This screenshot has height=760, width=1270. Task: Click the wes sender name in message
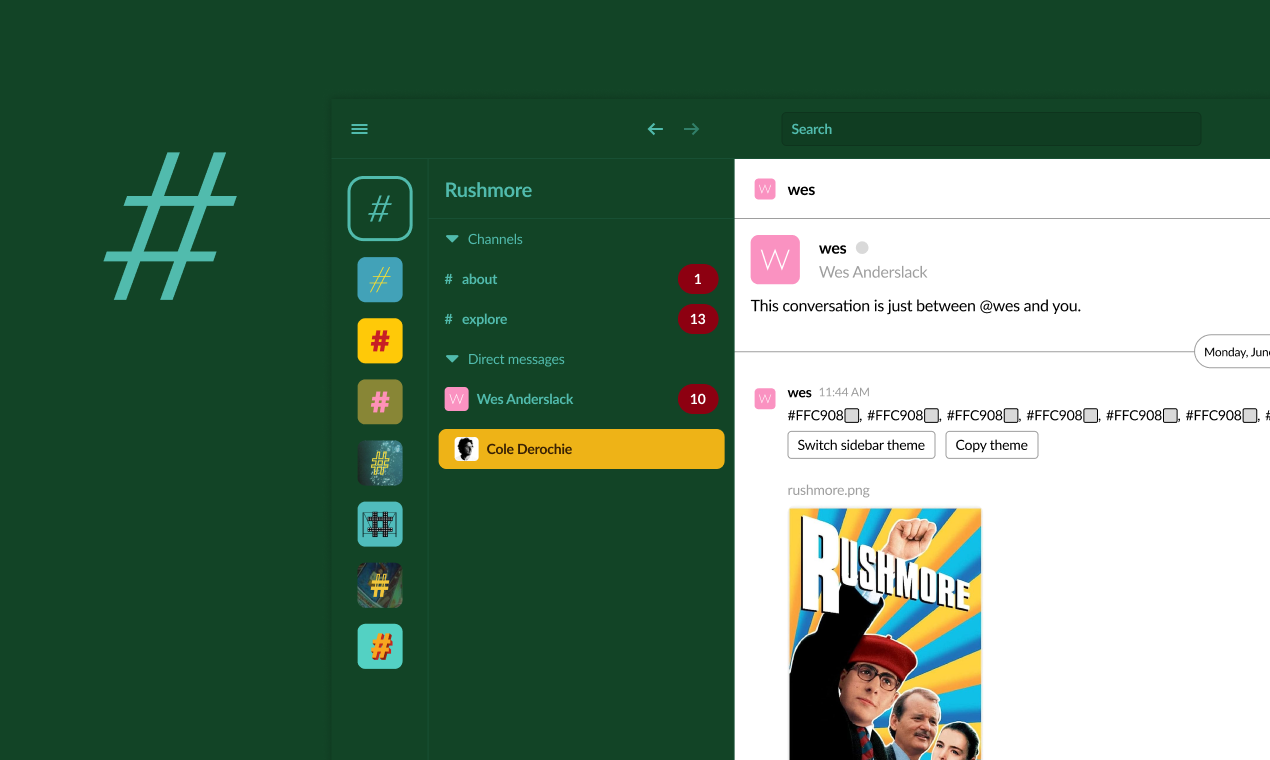coord(799,392)
